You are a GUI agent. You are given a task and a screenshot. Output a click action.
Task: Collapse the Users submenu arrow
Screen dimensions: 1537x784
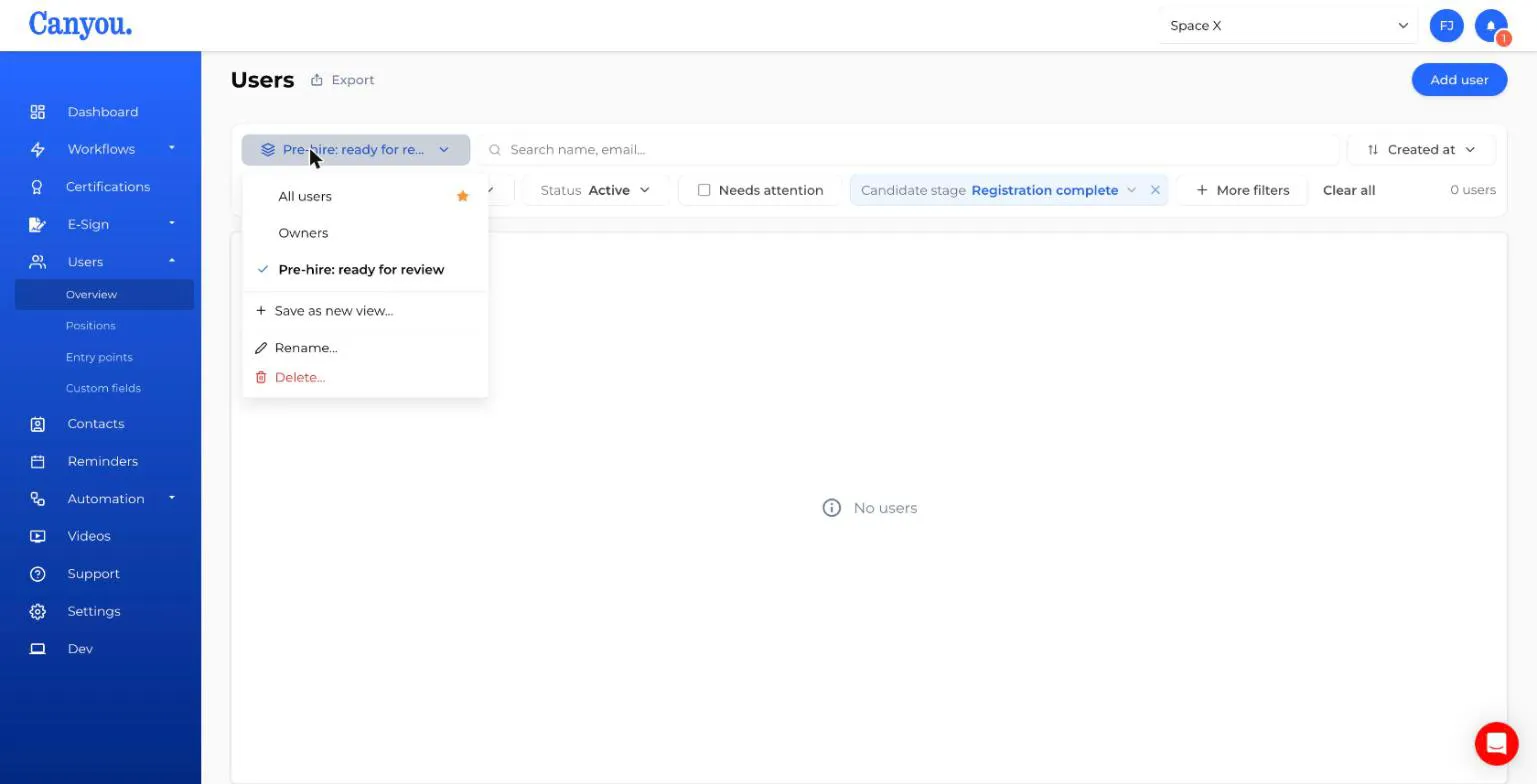[x=172, y=261]
